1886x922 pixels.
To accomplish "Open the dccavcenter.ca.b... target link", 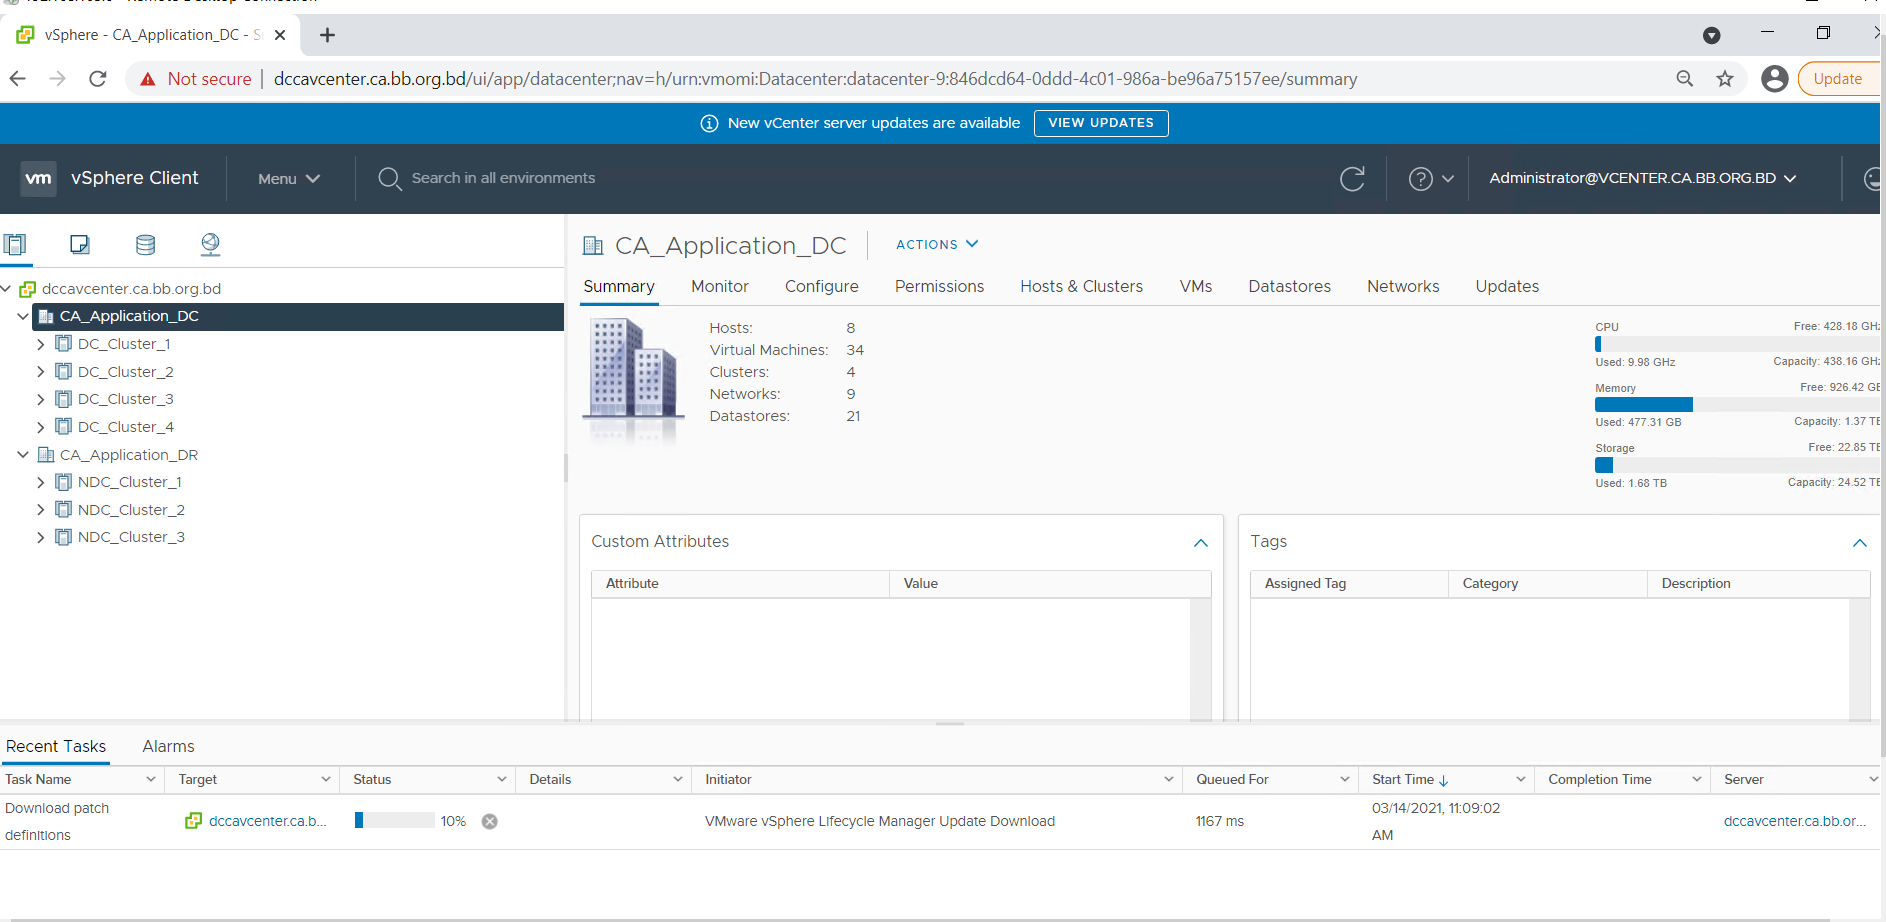I will click(x=268, y=821).
